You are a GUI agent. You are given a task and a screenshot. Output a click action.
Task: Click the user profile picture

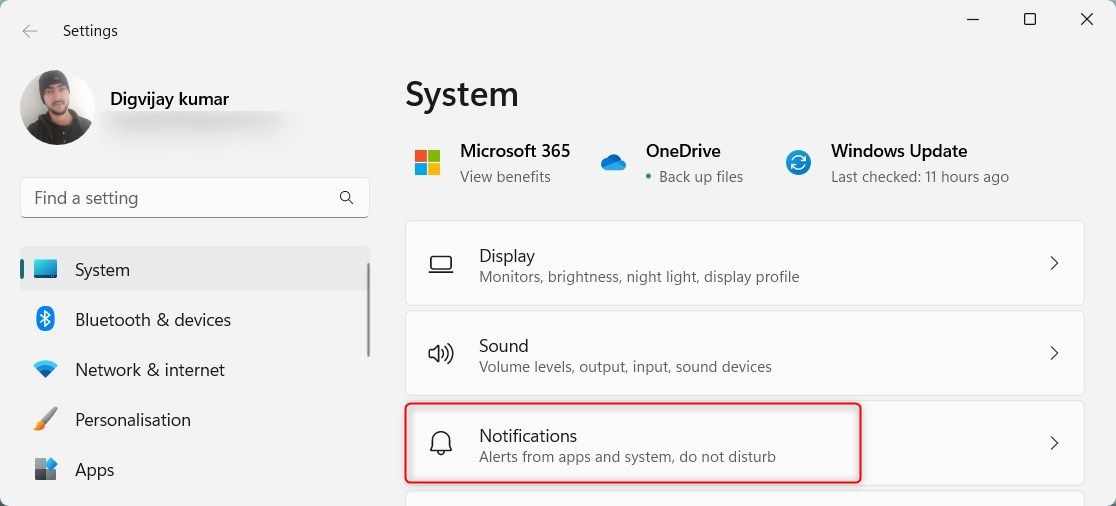pos(57,108)
